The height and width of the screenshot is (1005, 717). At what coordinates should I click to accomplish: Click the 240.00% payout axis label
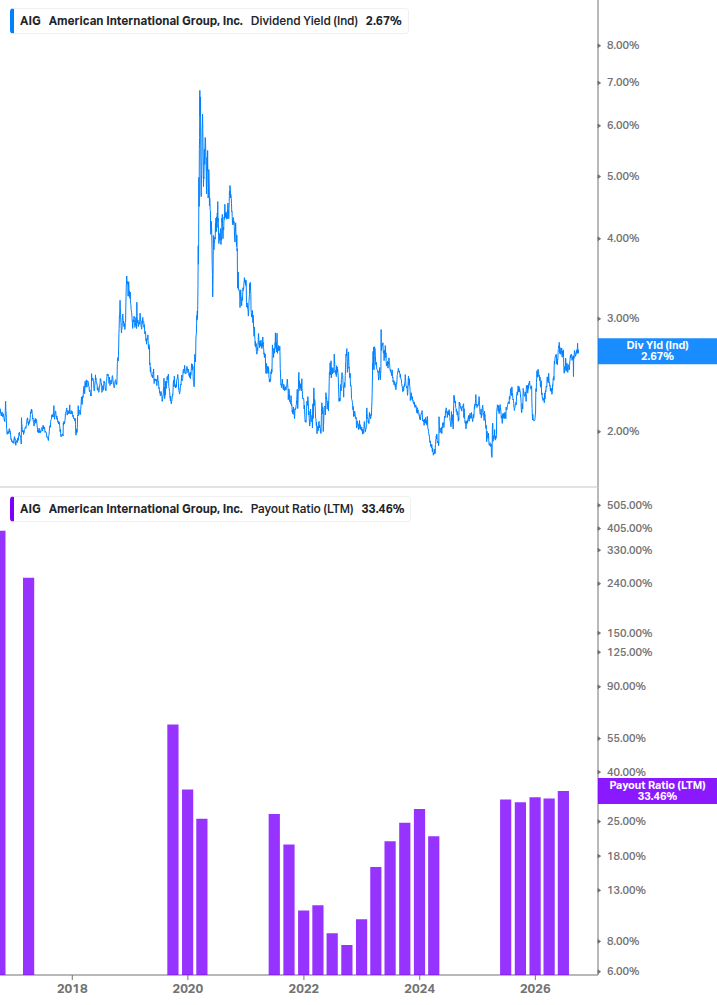629,583
